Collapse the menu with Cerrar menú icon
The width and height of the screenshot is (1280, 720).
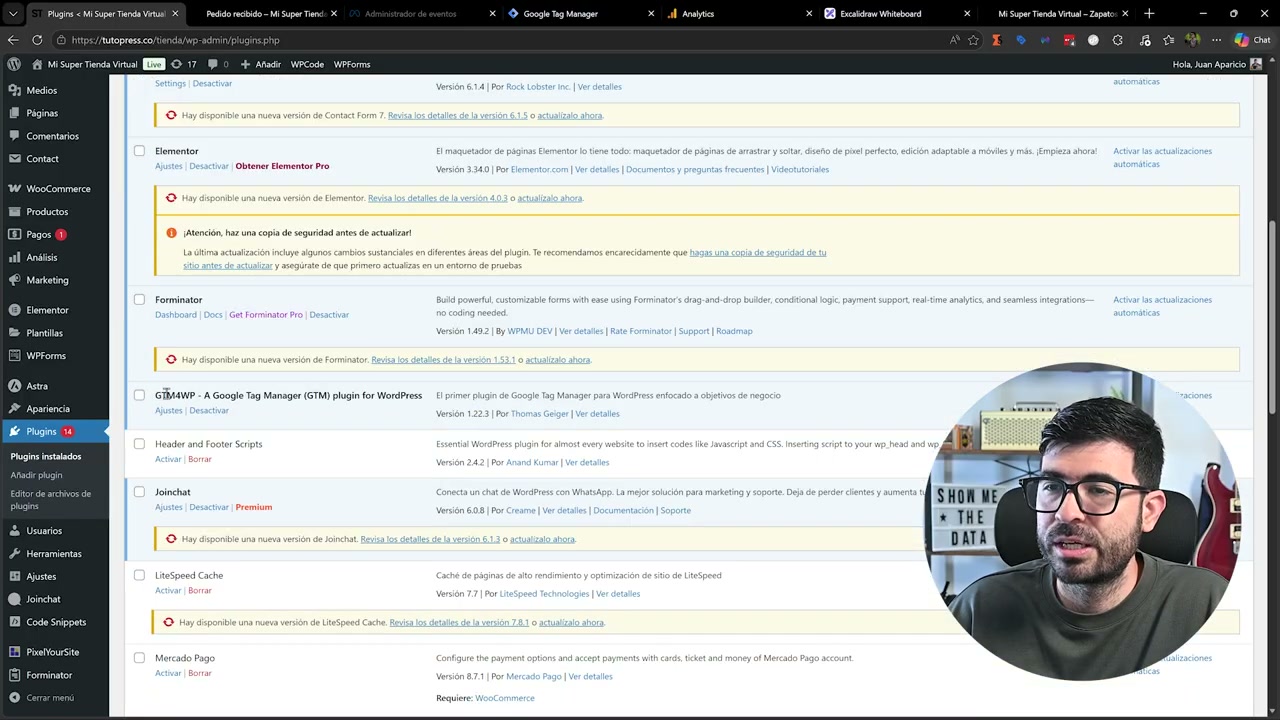click(x=14, y=698)
